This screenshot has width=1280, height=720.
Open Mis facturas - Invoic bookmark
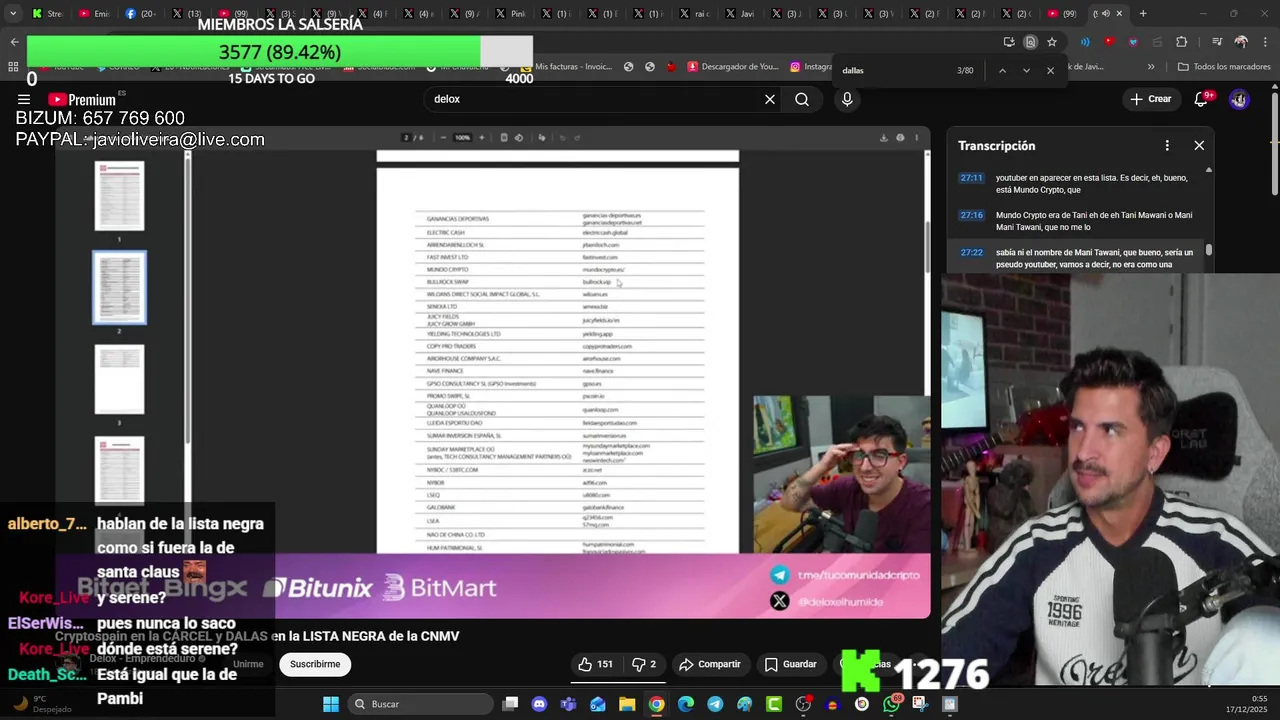pyautogui.click(x=566, y=67)
